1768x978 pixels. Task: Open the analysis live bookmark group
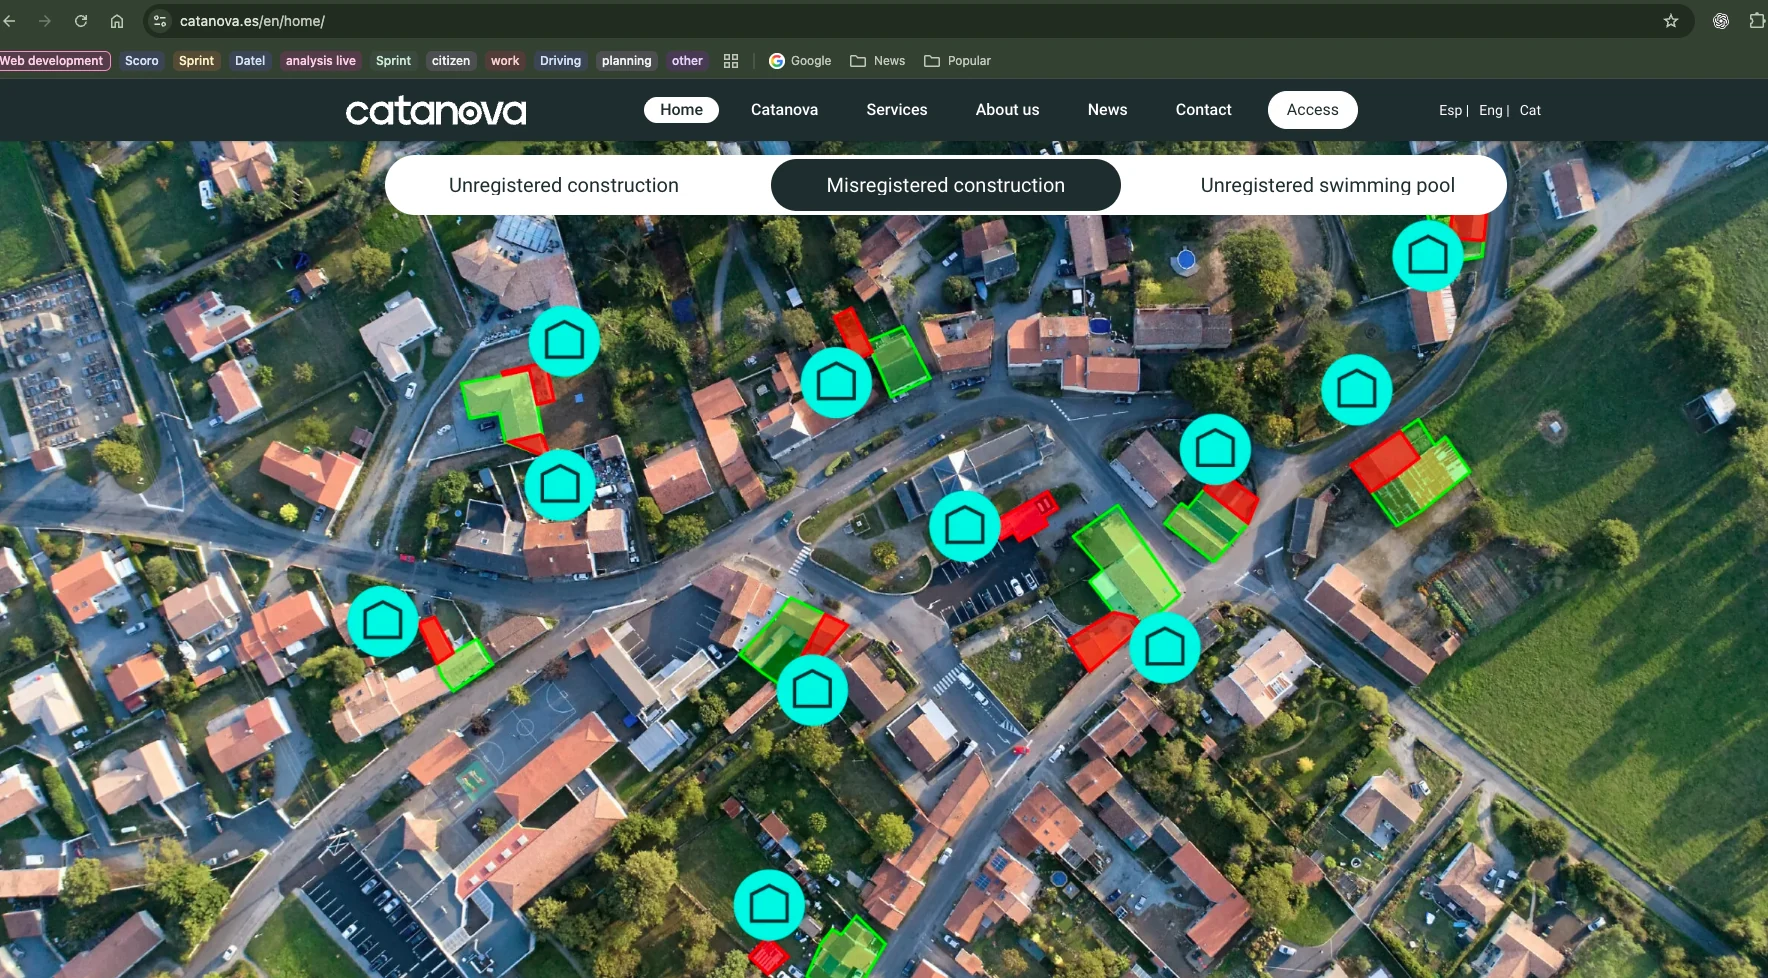click(x=321, y=61)
